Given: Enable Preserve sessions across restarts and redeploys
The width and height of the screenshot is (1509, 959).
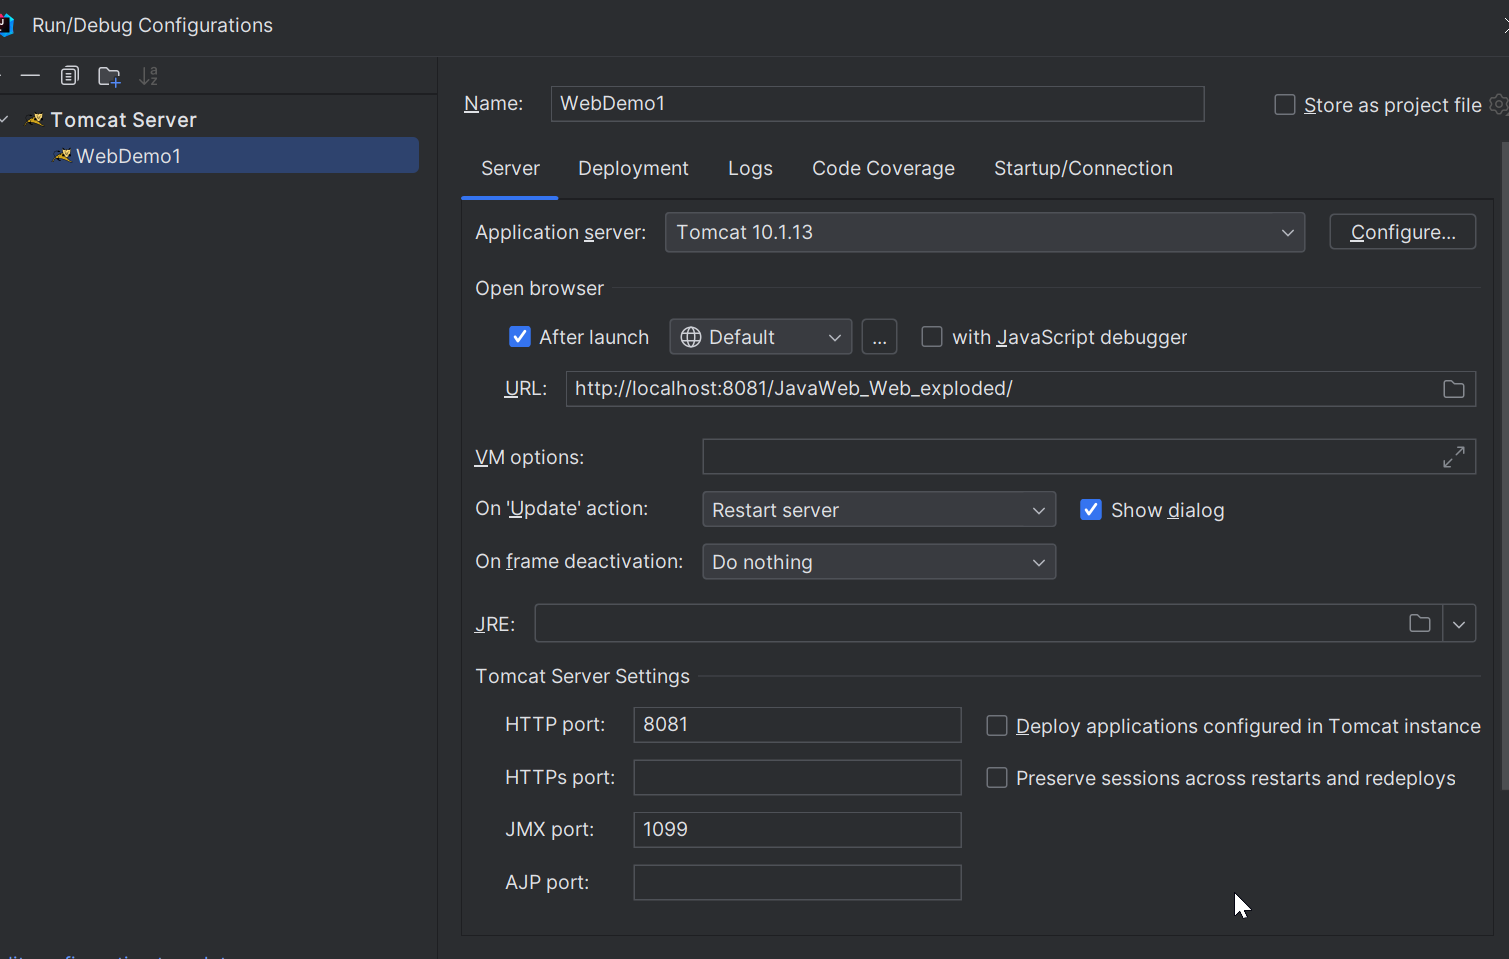Looking at the screenshot, I should pos(997,778).
